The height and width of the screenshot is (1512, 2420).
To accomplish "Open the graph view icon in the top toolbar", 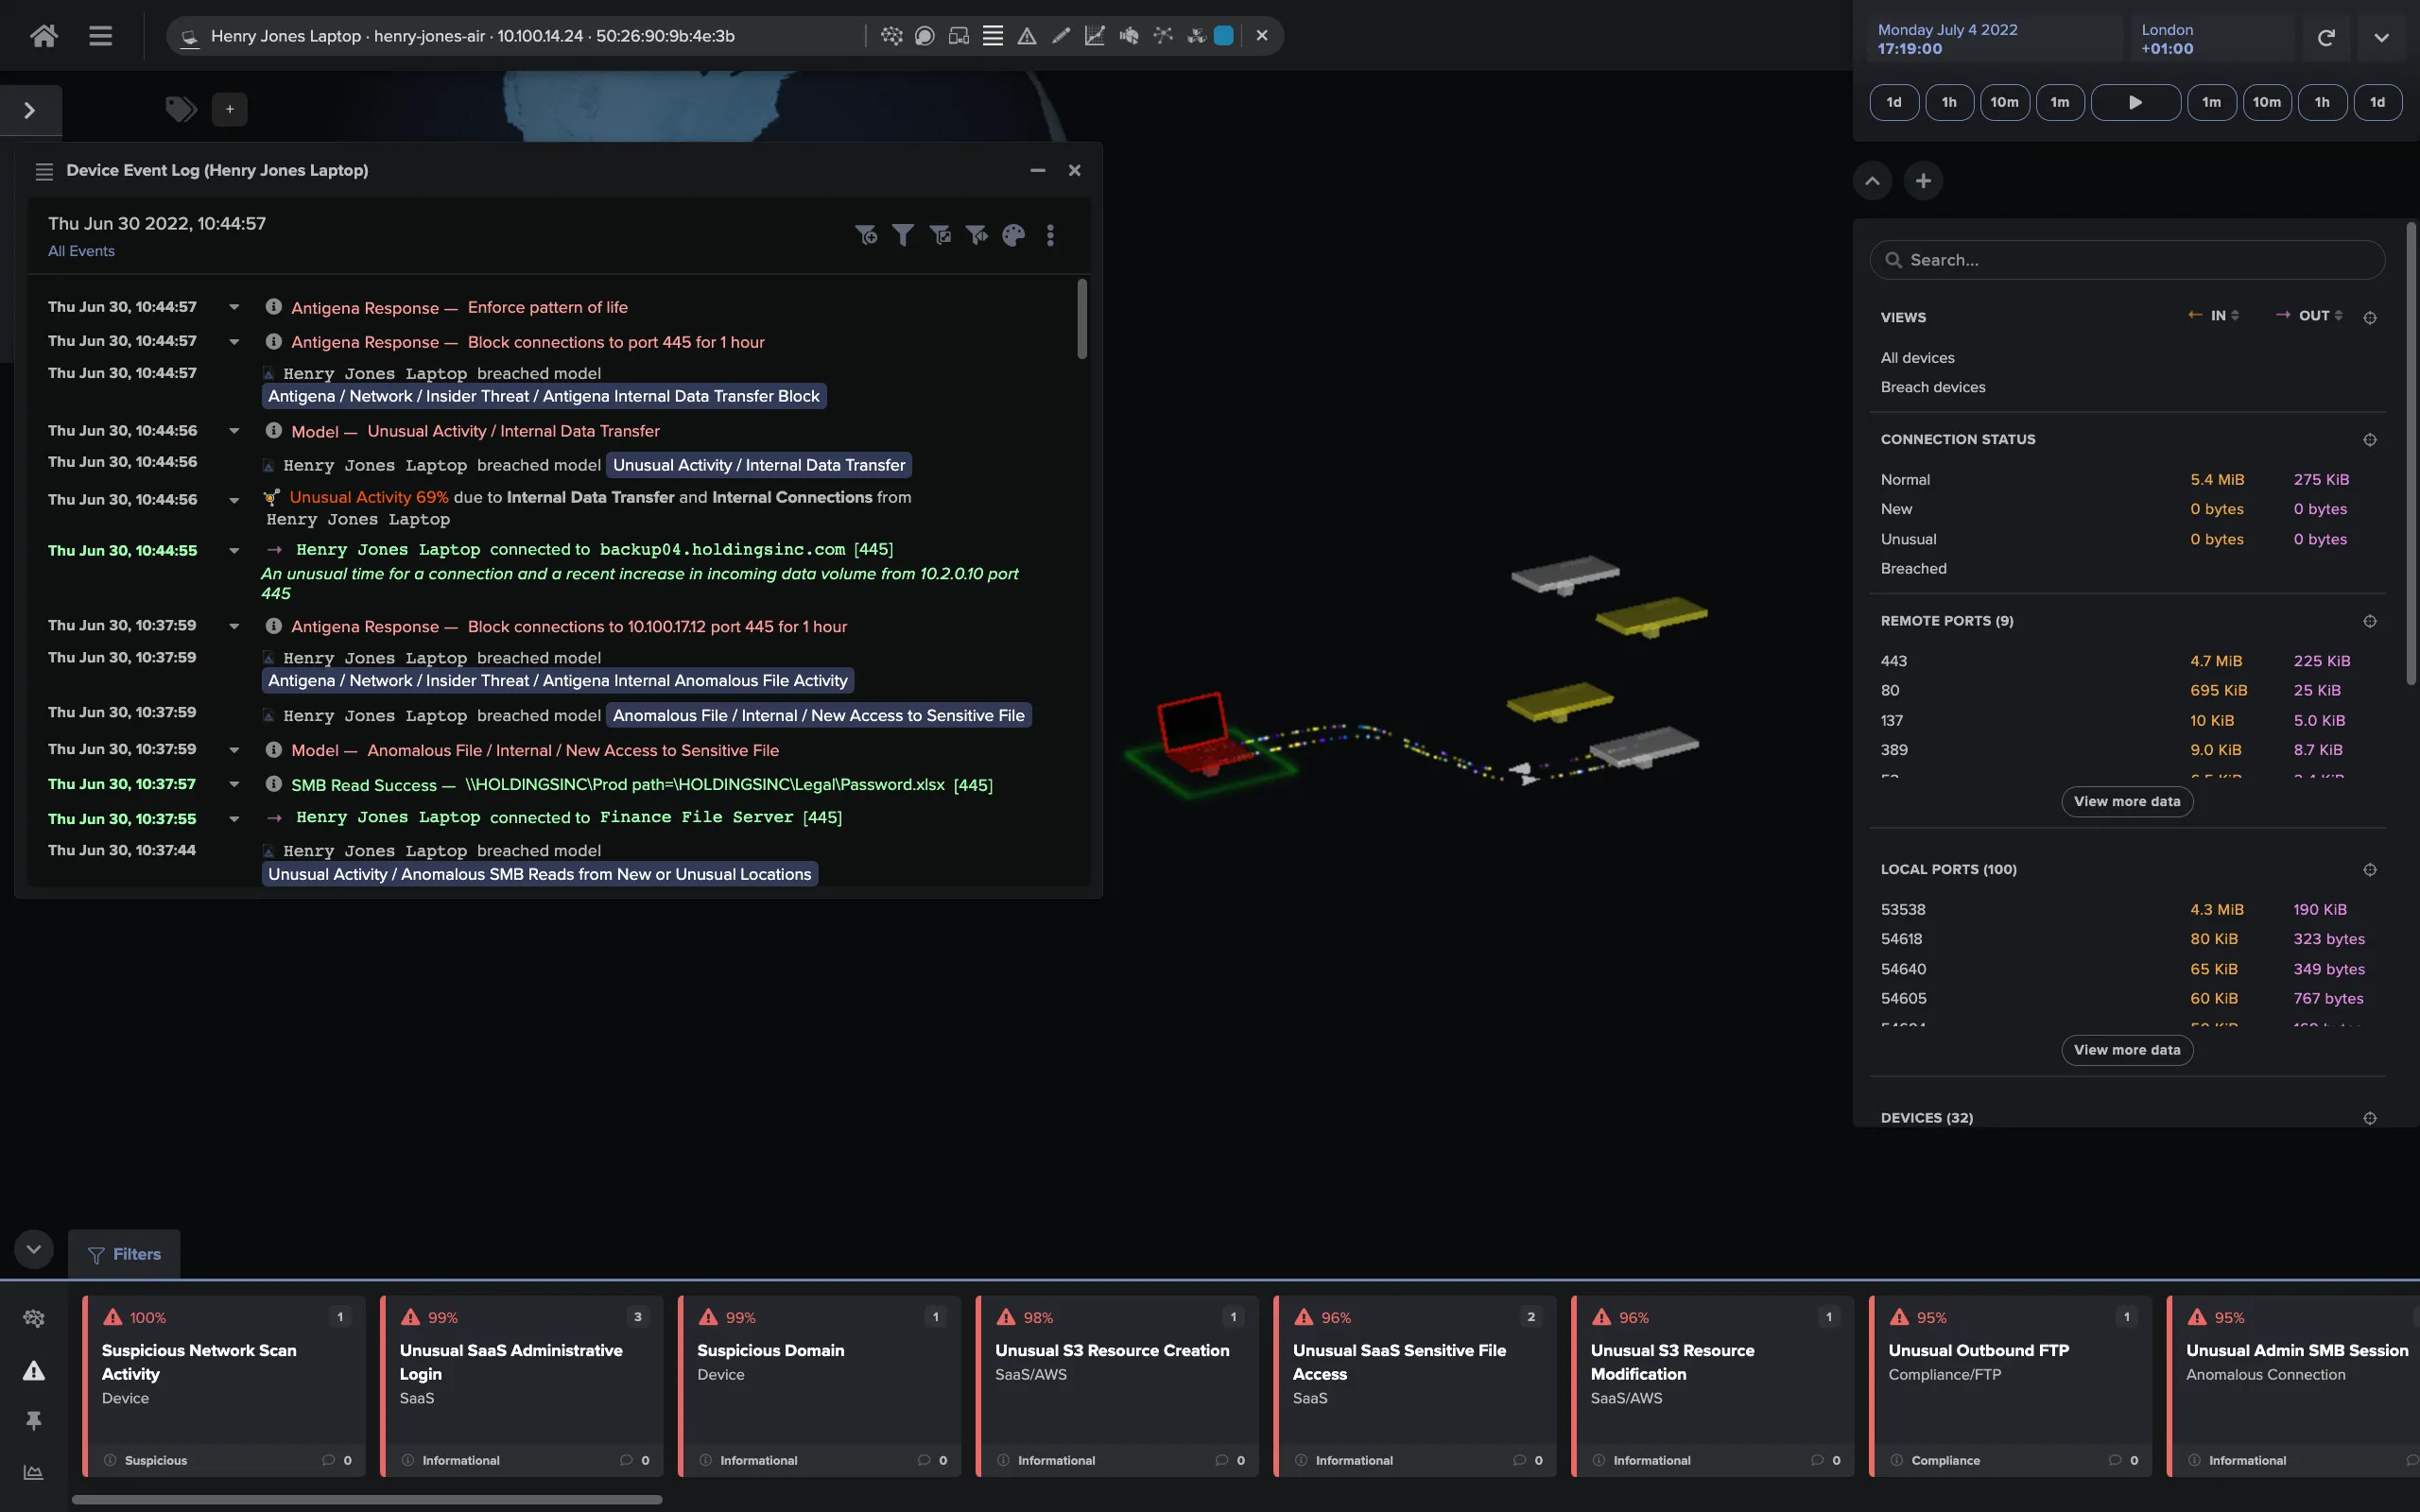I will pos(1095,35).
